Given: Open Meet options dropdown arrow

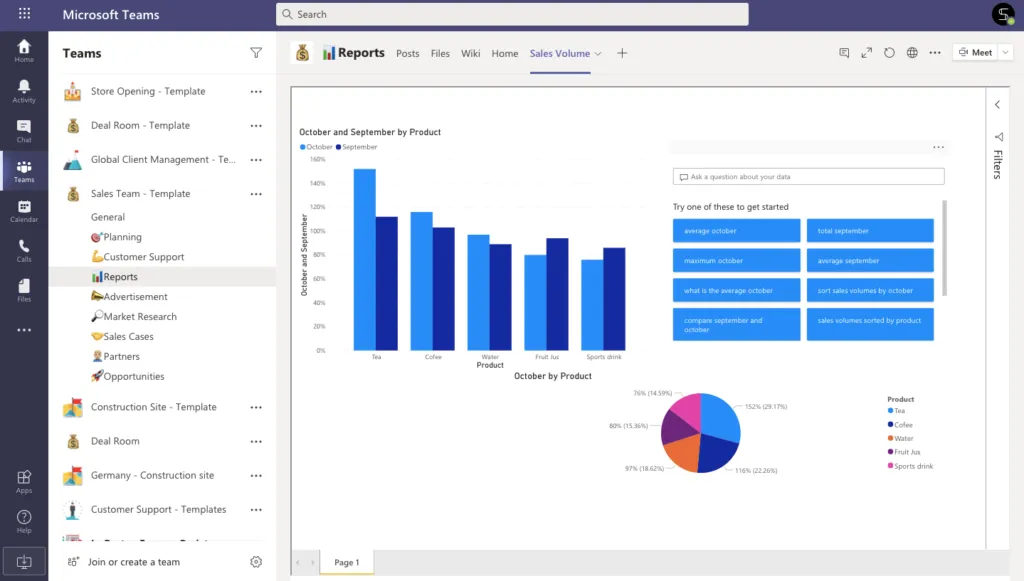Looking at the screenshot, I should 1006,53.
